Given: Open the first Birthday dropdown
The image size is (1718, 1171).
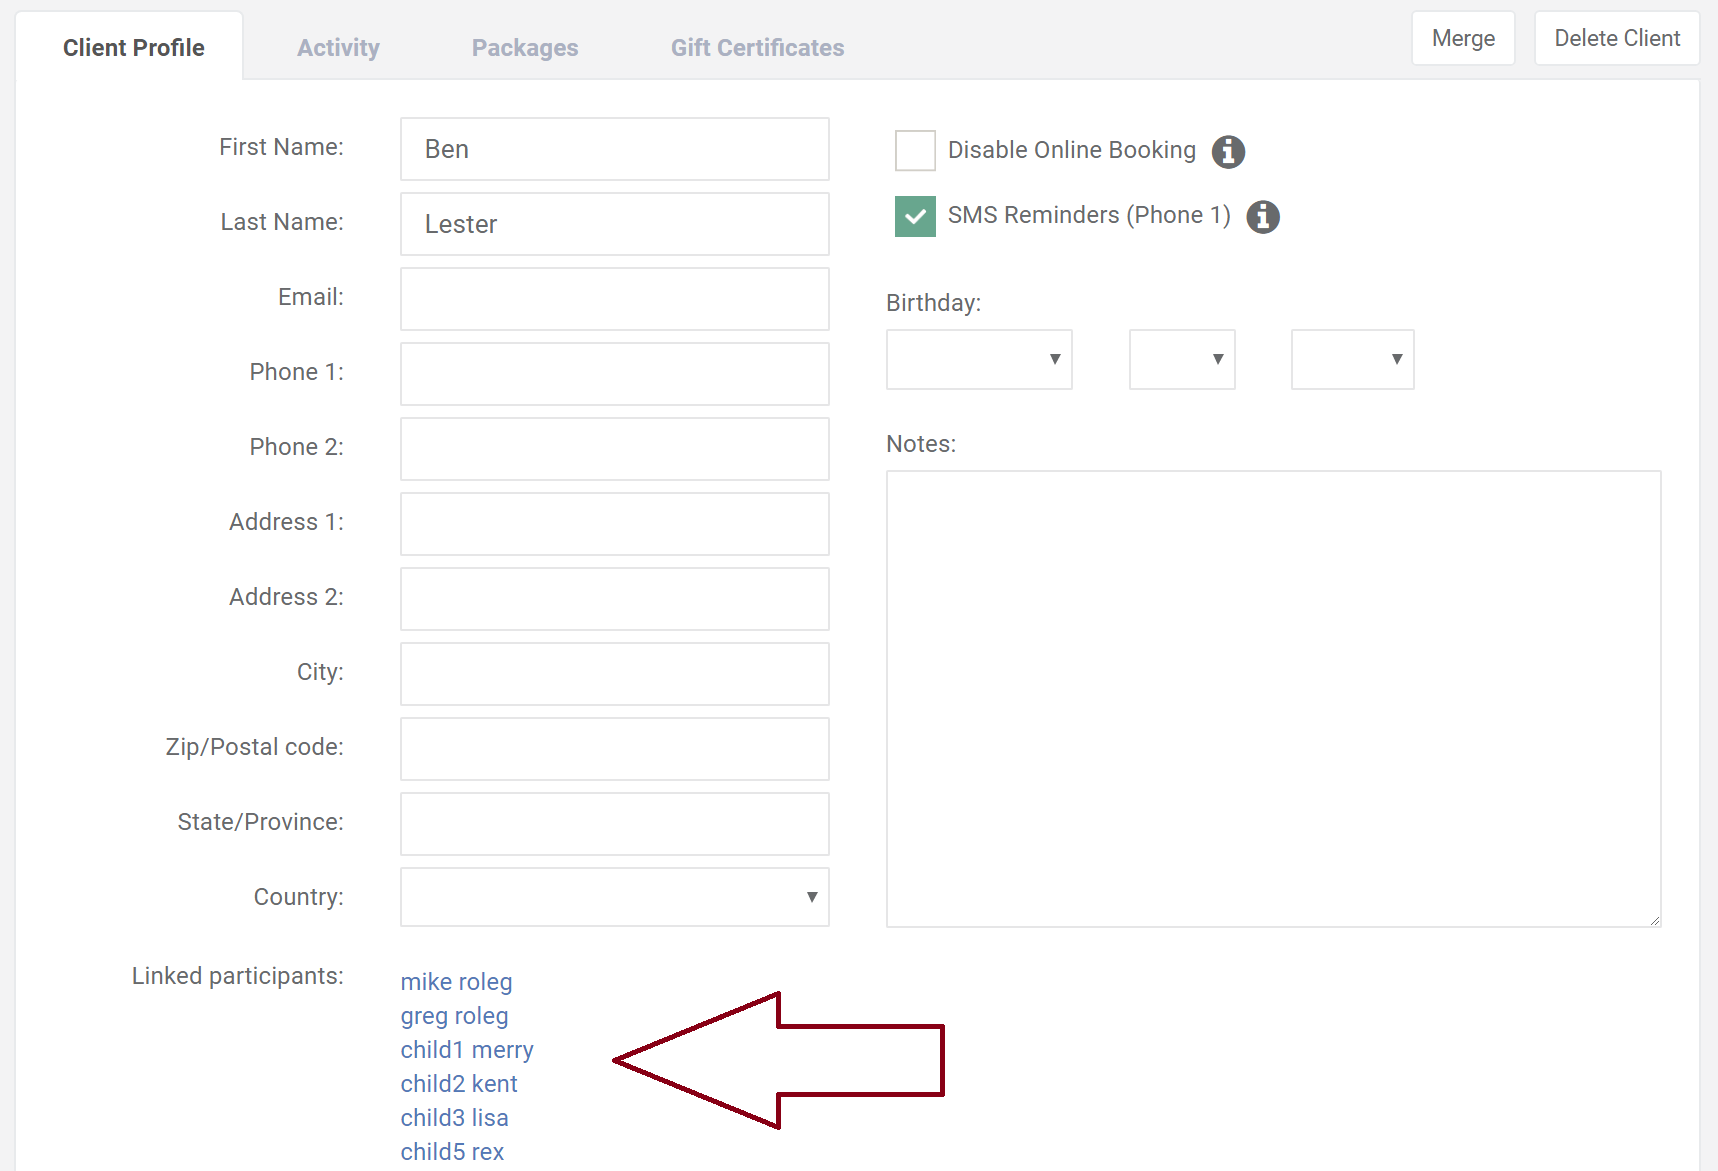Looking at the screenshot, I should click(x=979, y=359).
